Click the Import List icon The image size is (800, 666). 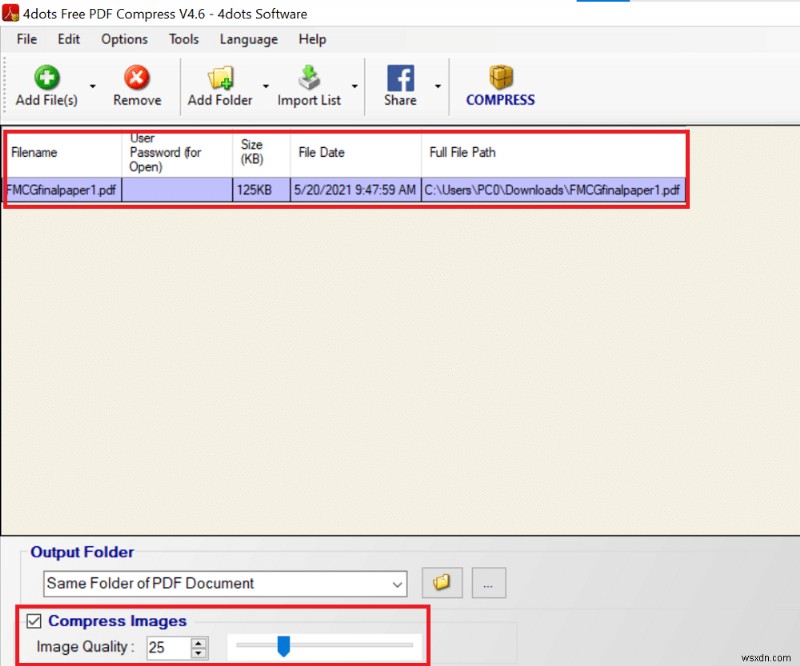[x=309, y=76]
